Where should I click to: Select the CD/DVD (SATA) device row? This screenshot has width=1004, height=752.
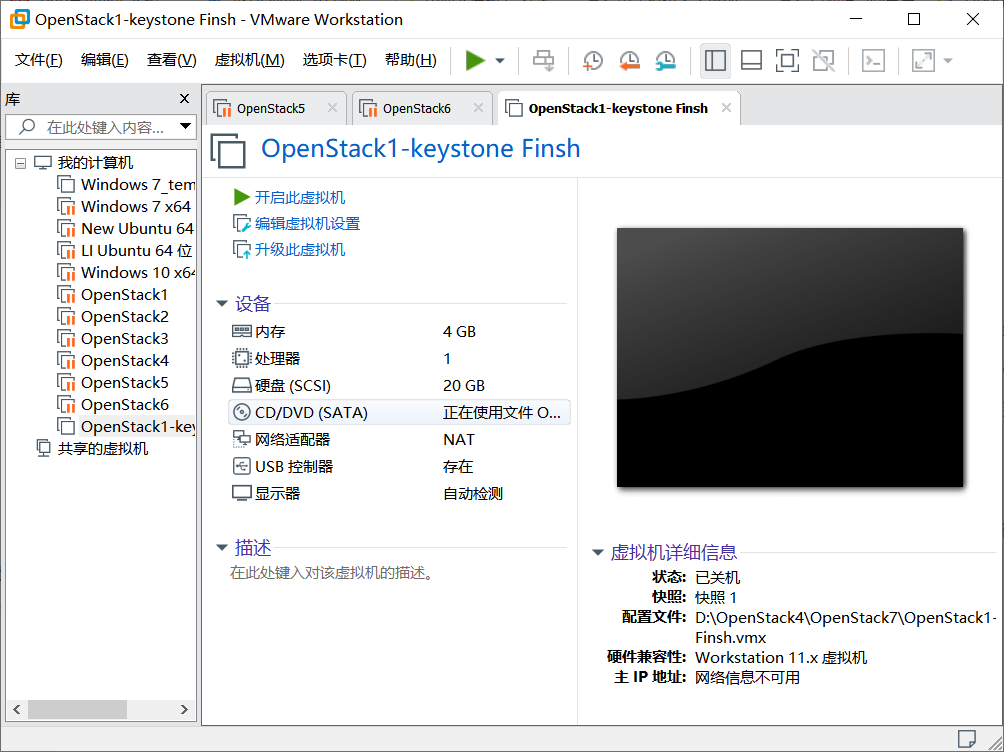(399, 413)
